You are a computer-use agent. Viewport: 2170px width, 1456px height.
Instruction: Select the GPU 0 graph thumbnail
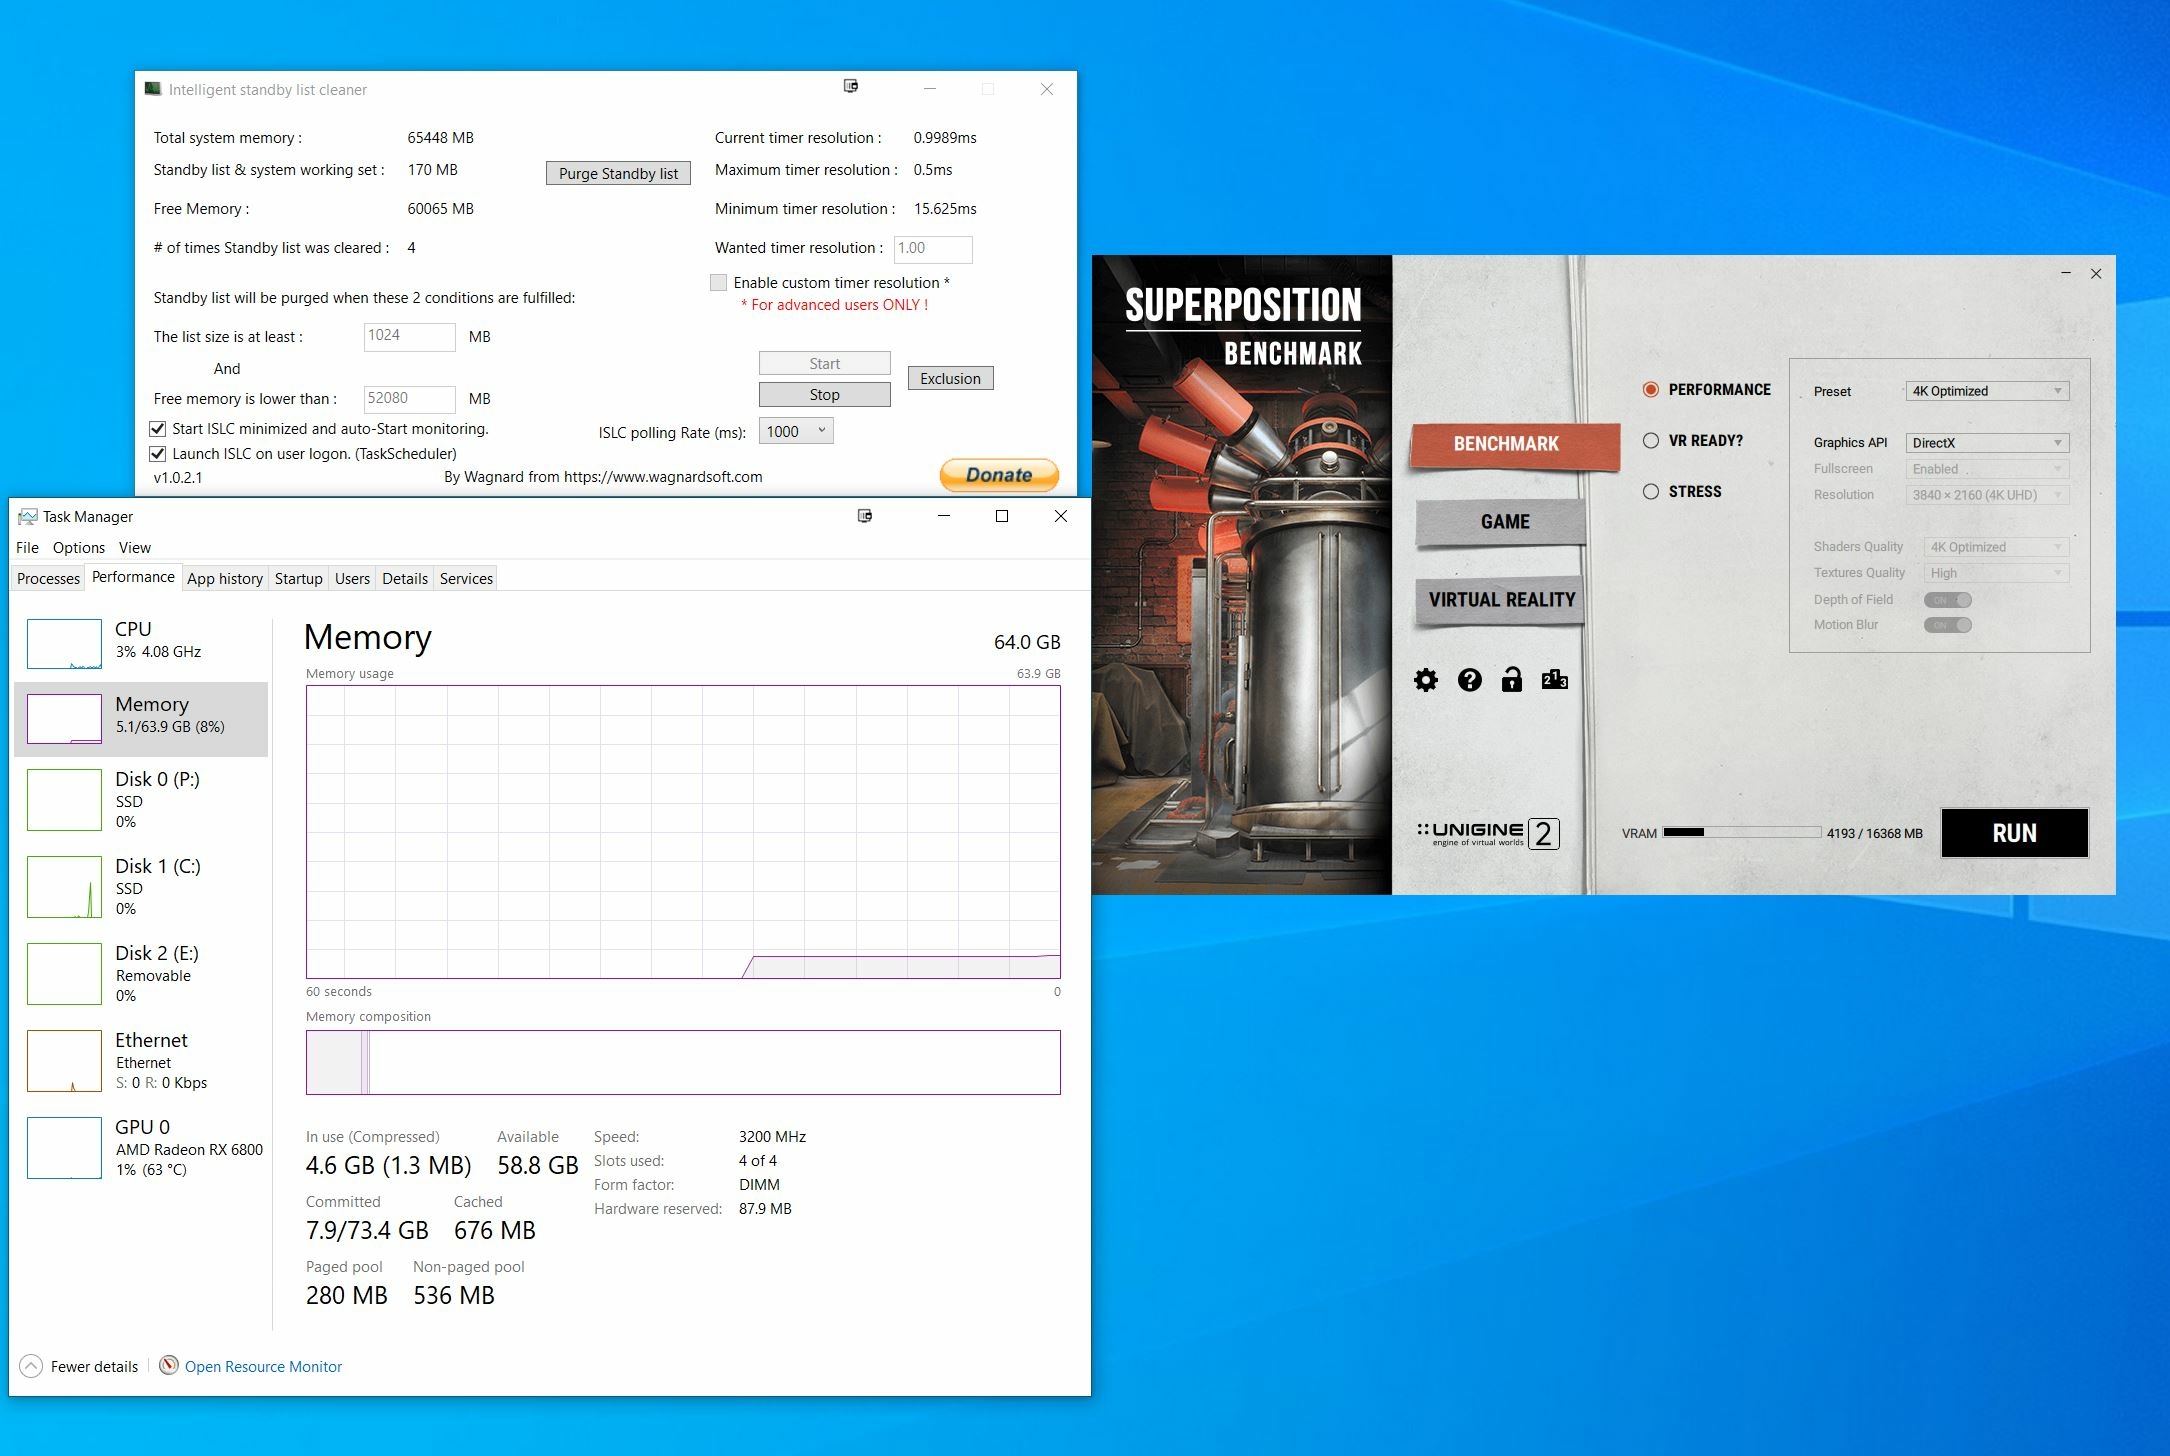[x=64, y=1148]
